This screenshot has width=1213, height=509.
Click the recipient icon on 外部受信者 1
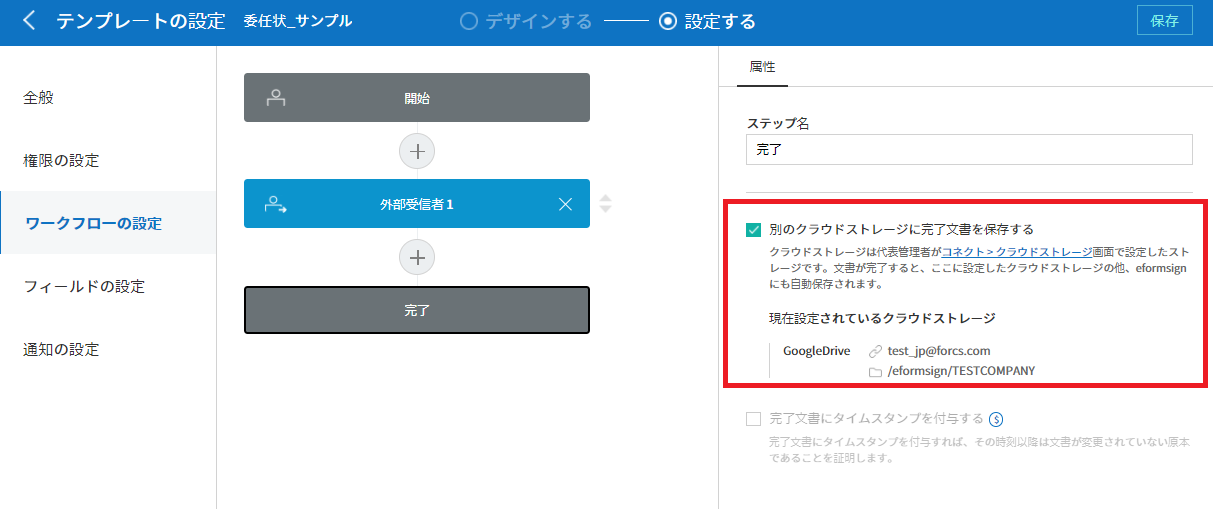pyautogui.click(x=276, y=204)
